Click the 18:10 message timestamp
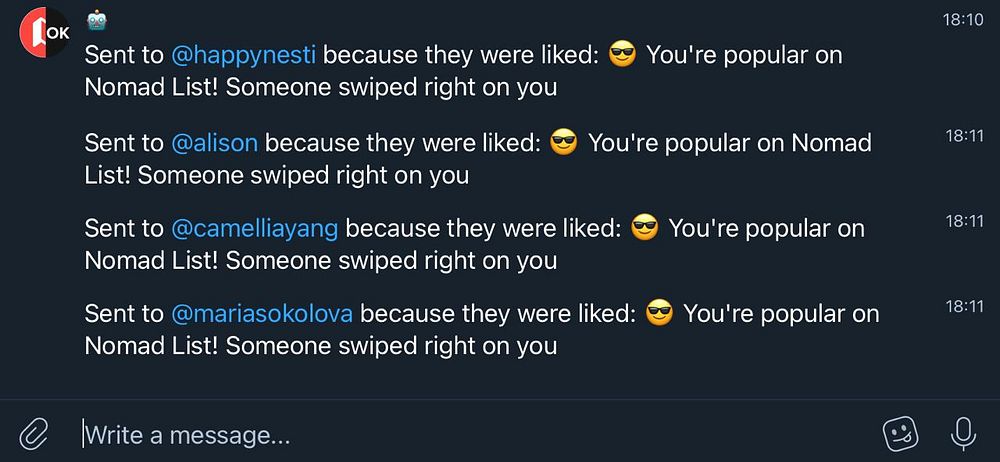Image resolution: width=1000 pixels, height=462 pixels. pos(964,20)
